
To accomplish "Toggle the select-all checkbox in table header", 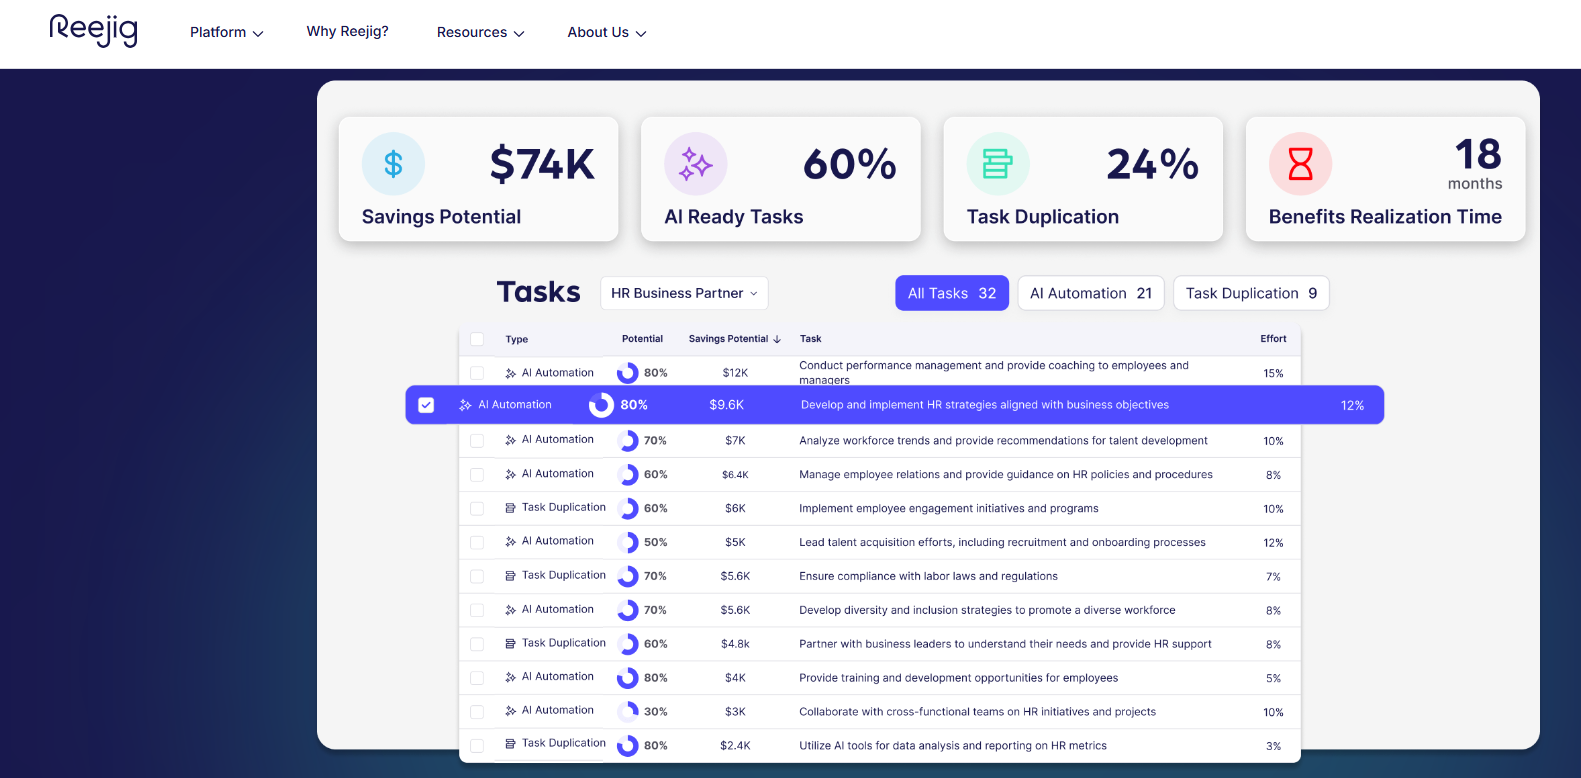I will 477,340.
